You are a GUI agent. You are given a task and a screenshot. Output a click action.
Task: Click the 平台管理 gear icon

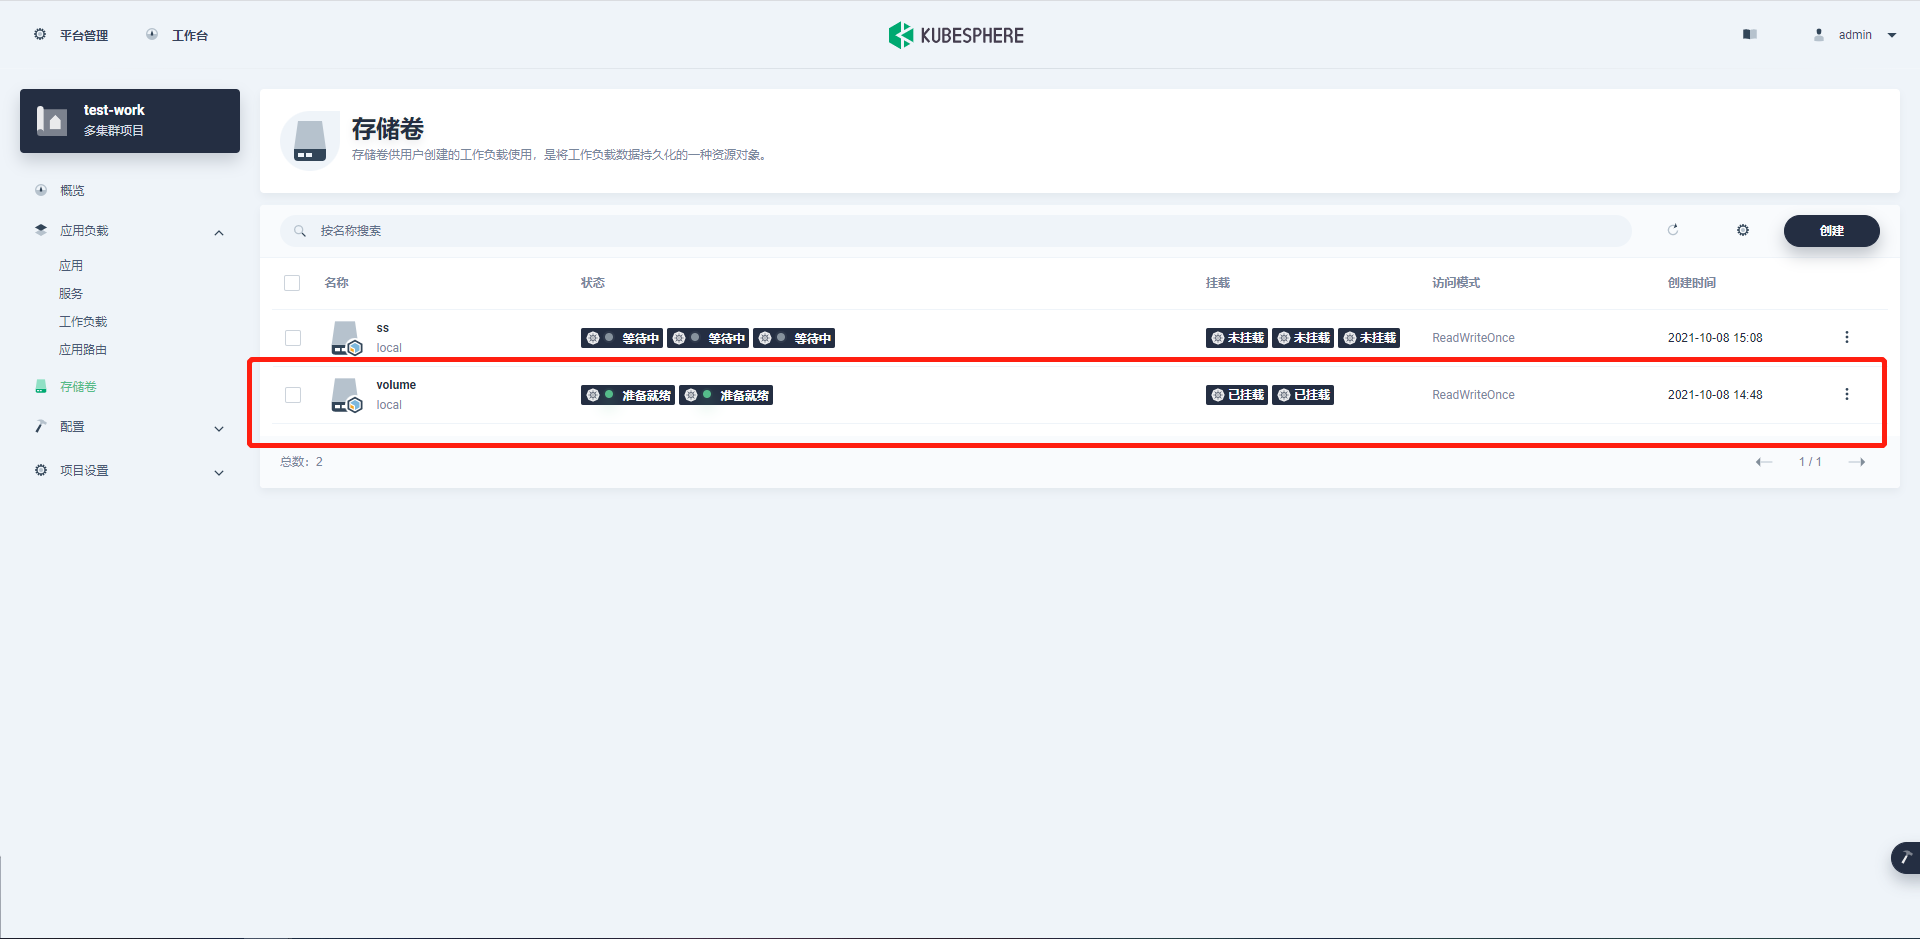40,34
